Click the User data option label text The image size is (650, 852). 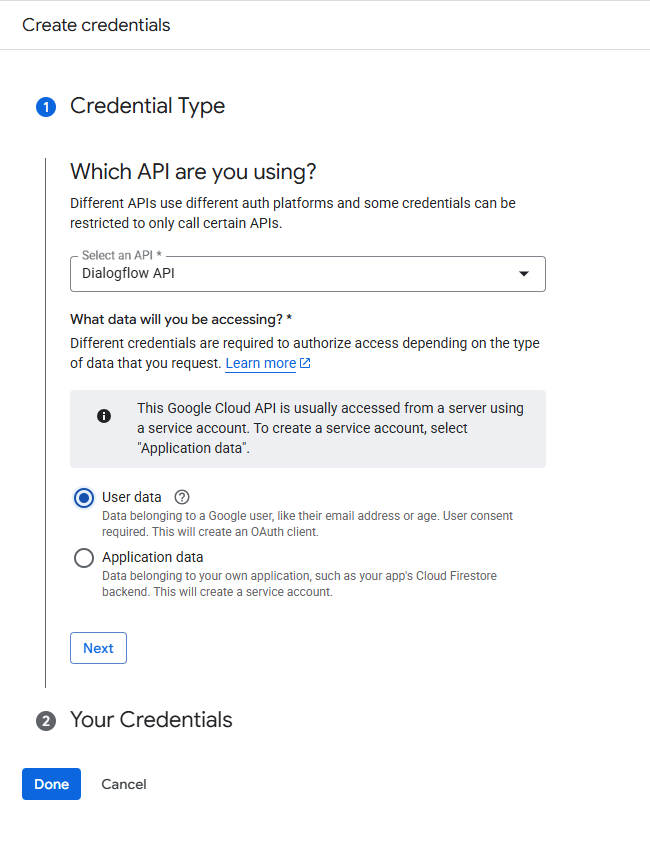point(132,497)
